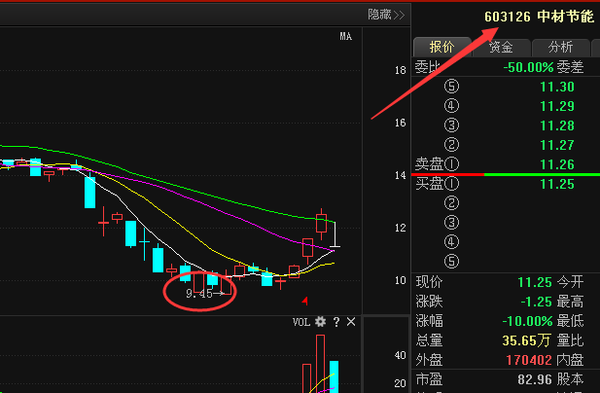Click the tall red volume bar
This screenshot has height=393, width=600.
320,364
